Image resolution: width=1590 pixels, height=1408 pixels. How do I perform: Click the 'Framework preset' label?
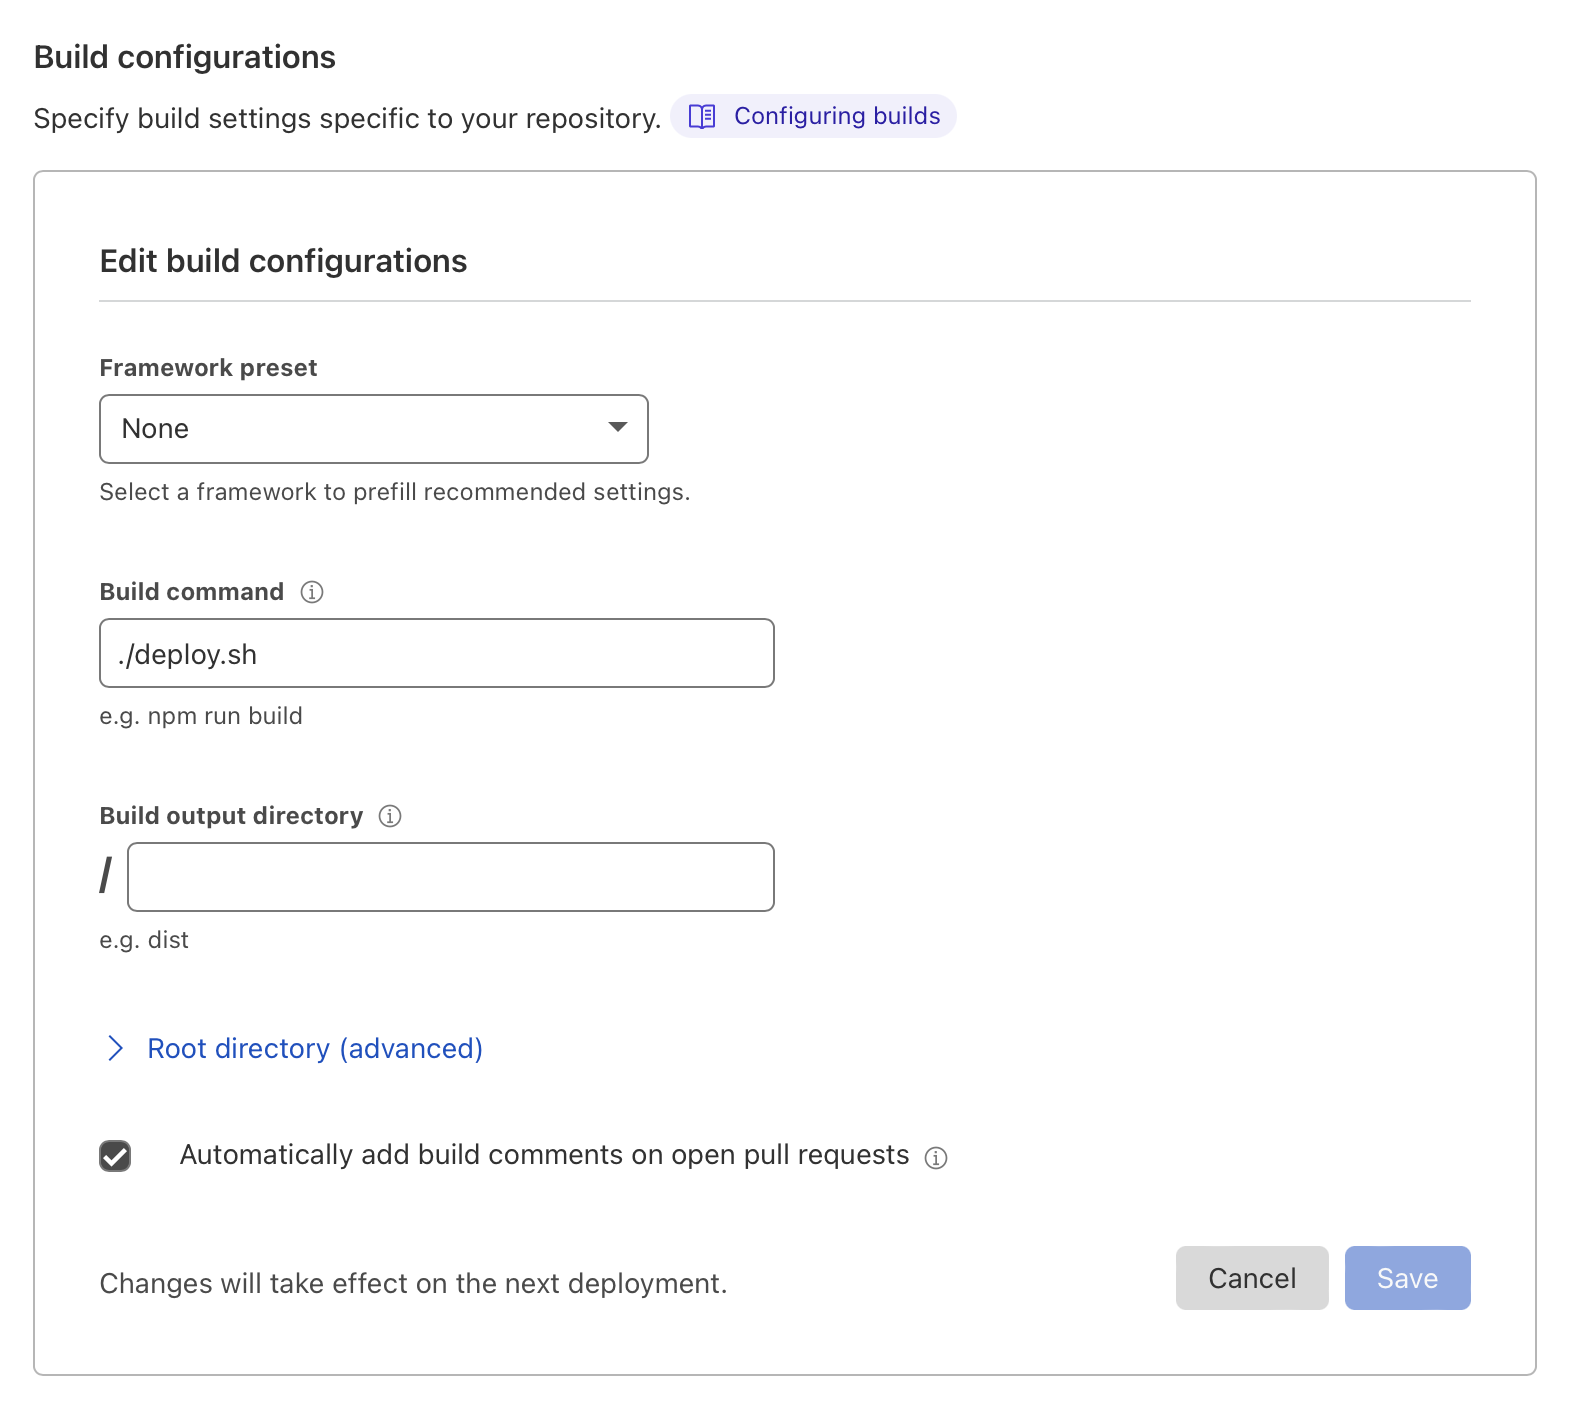208,368
